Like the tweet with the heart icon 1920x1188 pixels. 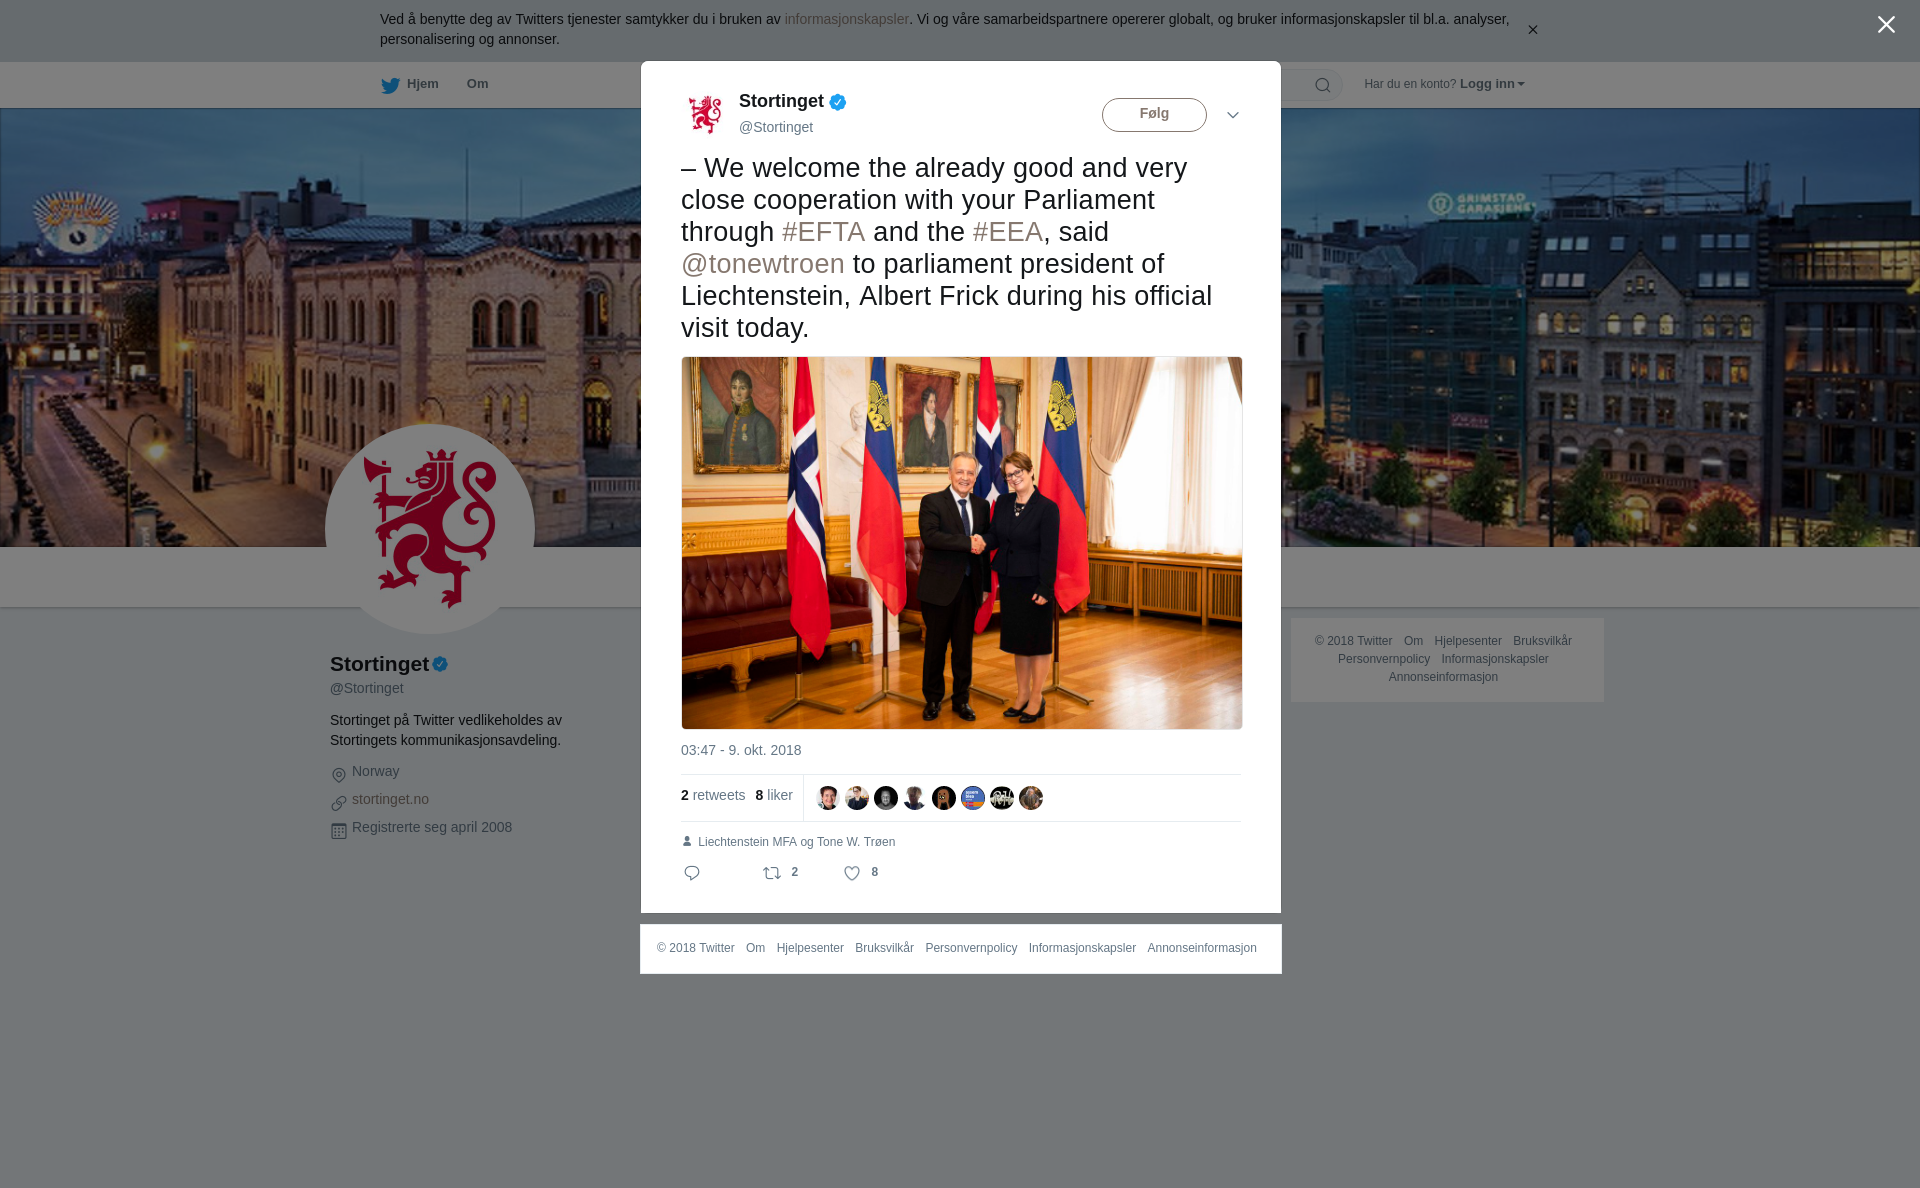(x=852, y=873)
